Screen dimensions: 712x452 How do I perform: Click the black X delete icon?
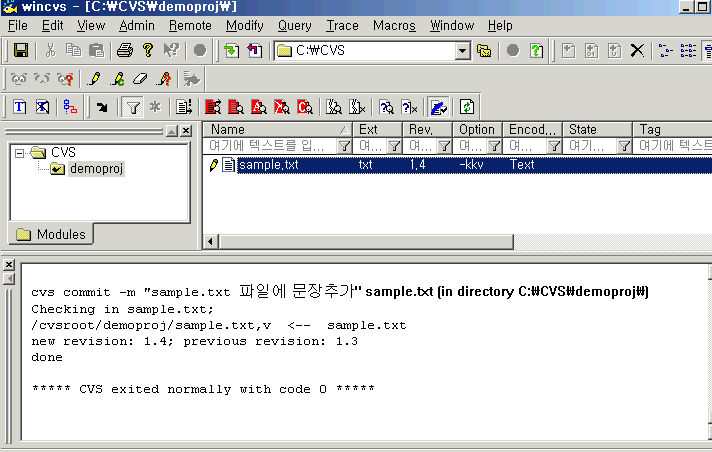(636, 50)
